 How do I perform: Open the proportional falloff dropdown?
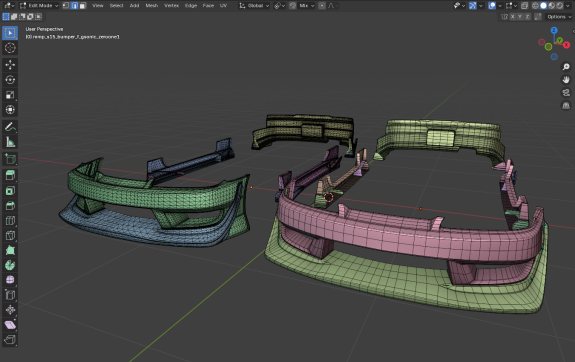coord(333,6)
